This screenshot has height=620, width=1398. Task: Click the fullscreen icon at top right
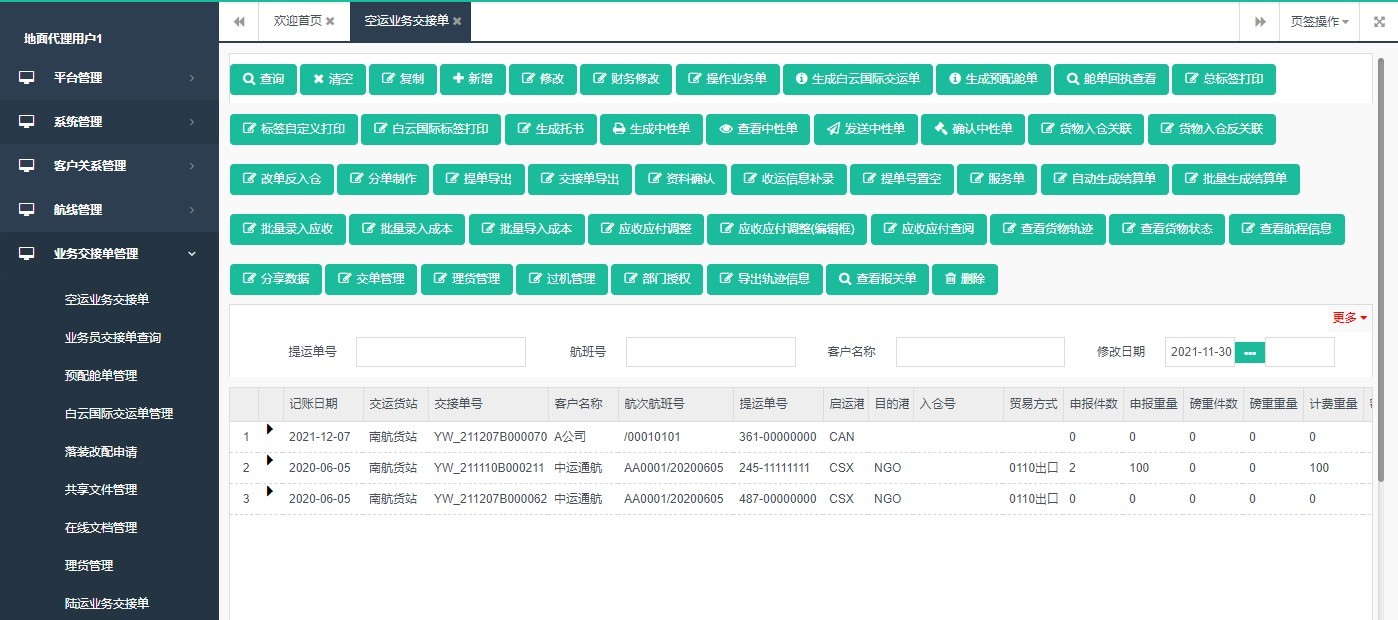1379,21
